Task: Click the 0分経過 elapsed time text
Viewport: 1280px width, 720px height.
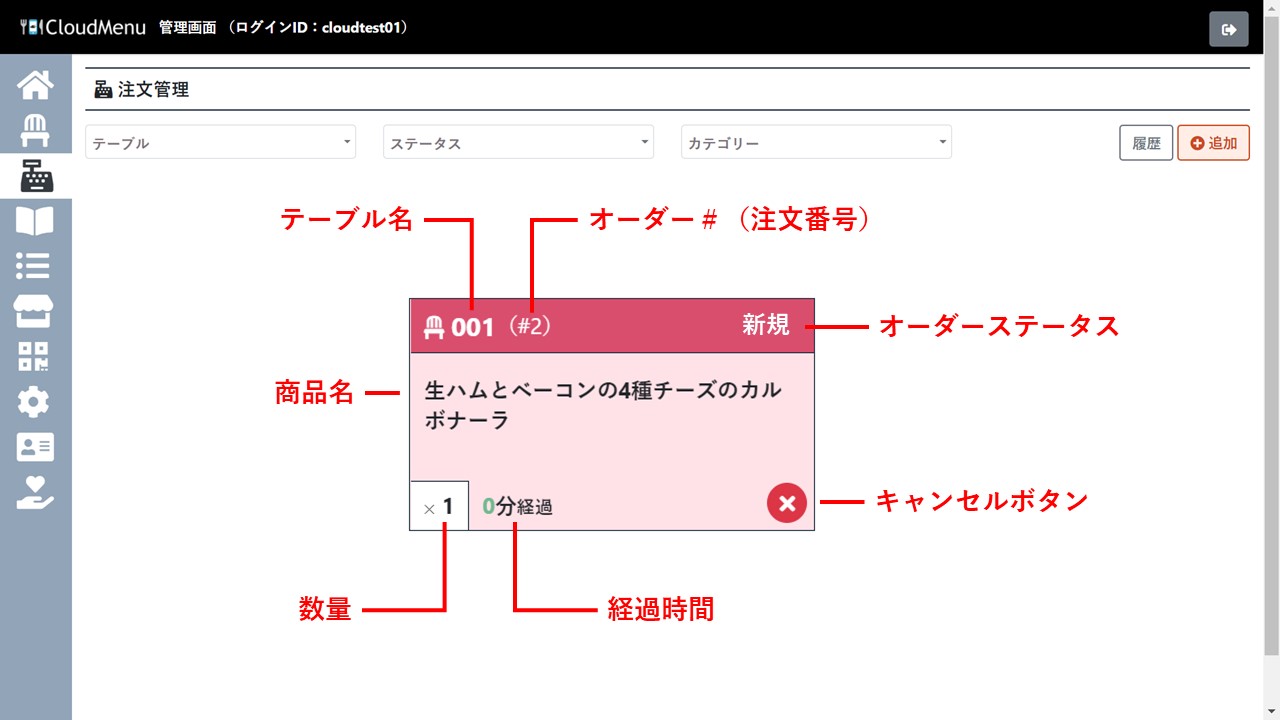Action: point(517,507)
